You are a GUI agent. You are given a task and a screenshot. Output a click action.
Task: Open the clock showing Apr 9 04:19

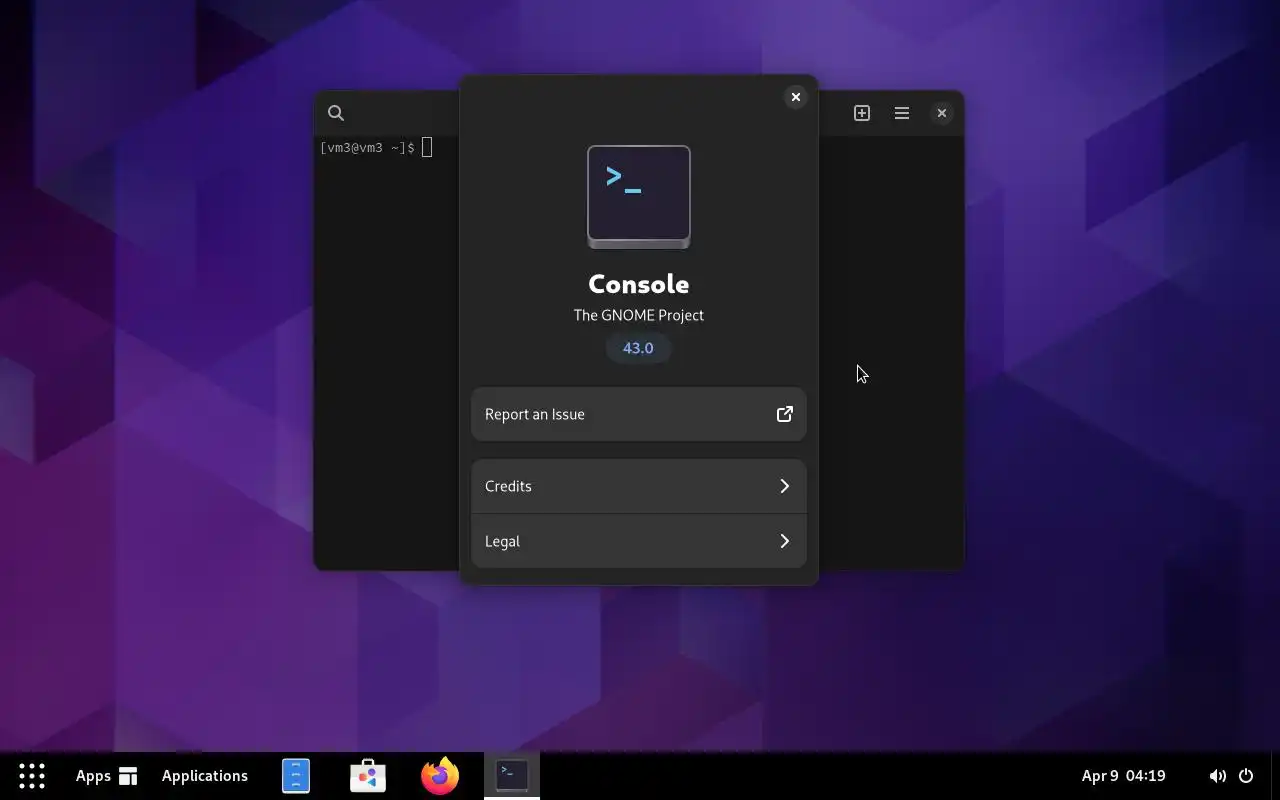tap(1124, 776)
